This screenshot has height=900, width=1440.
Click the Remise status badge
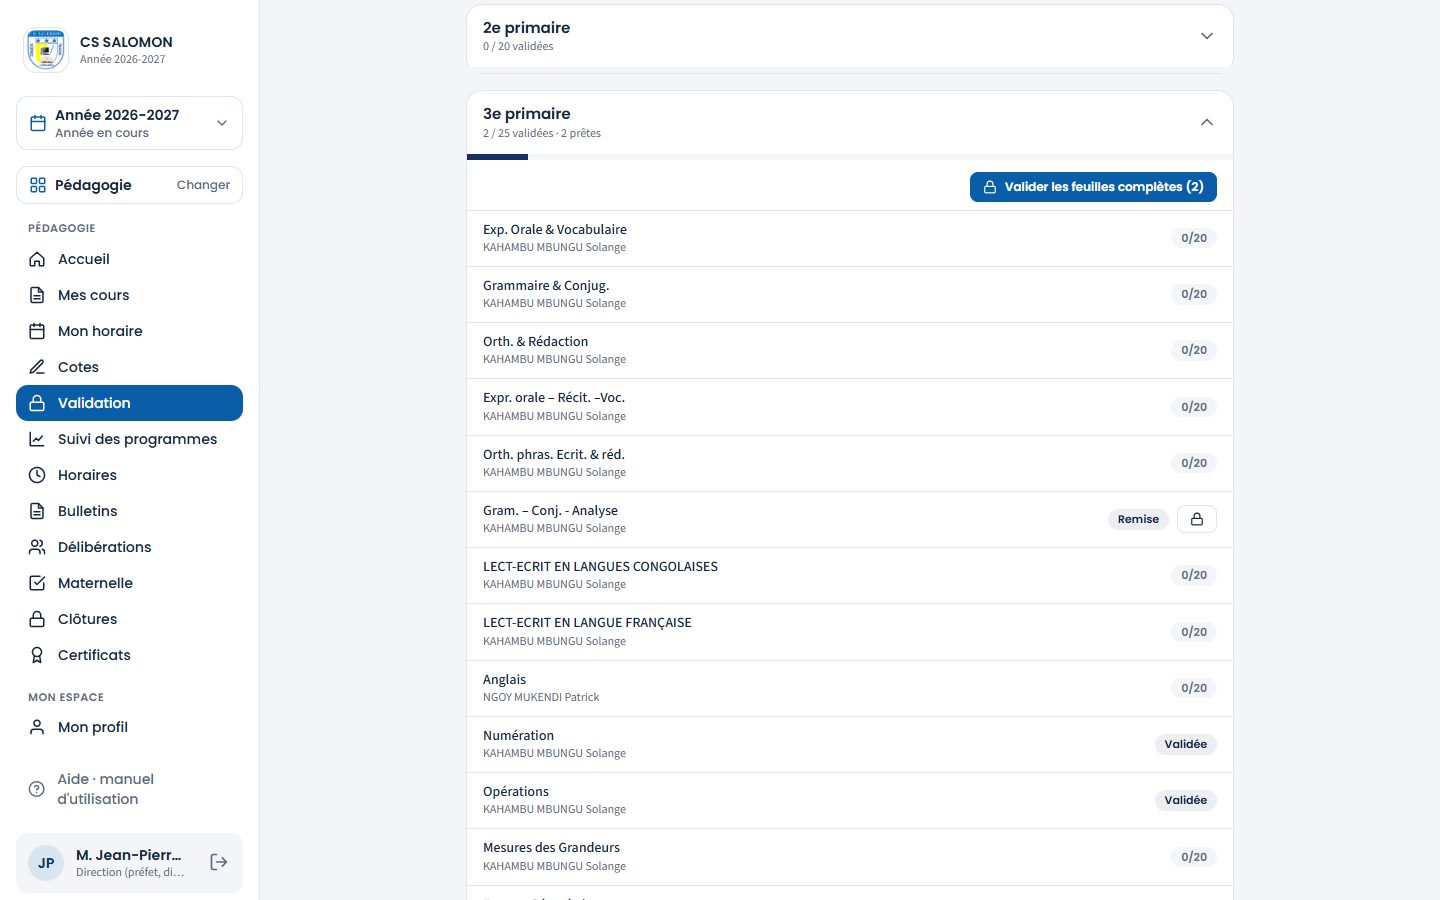[x=1138, y=519]
